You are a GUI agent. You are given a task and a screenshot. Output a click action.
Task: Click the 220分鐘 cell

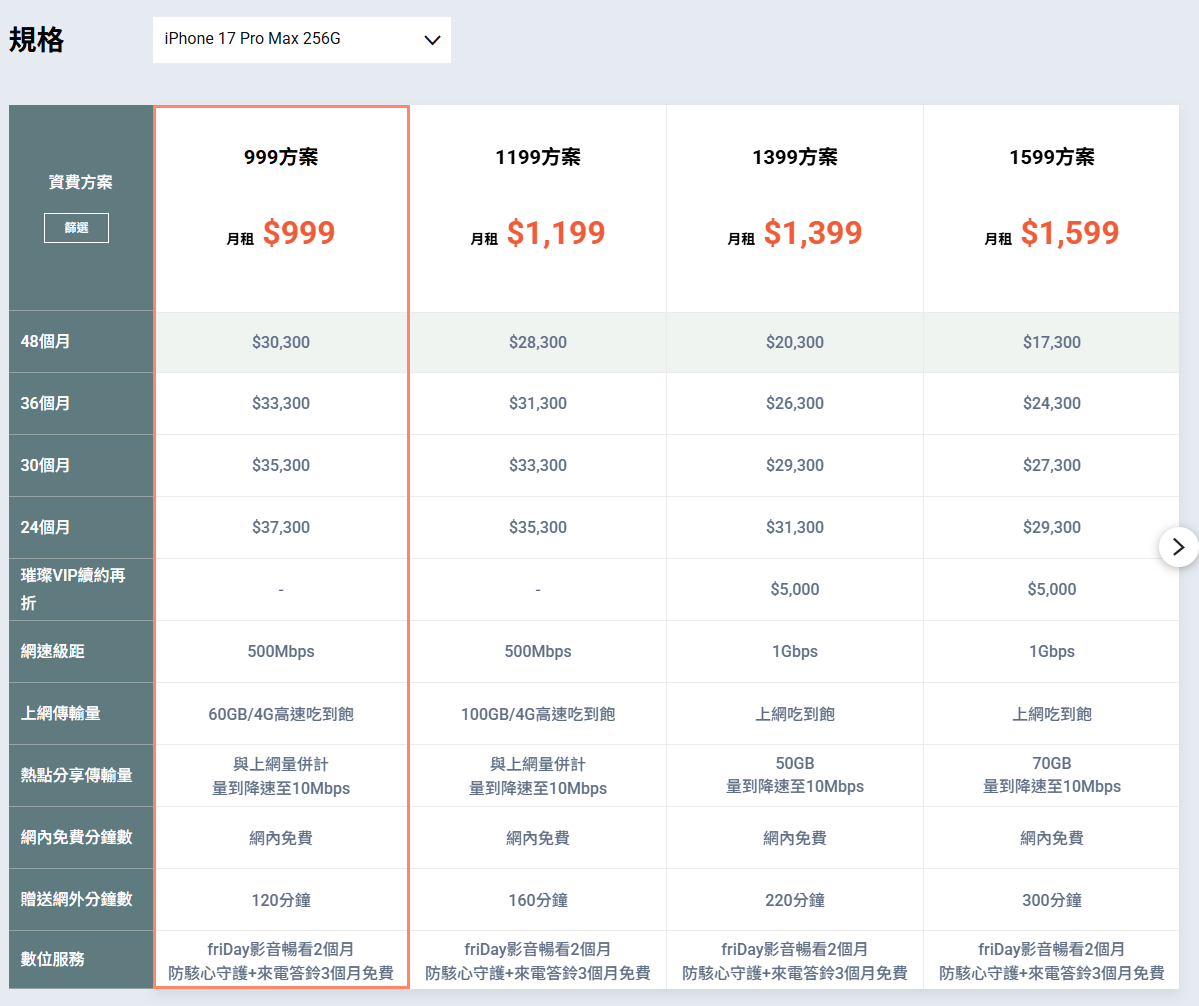[794, 900]
